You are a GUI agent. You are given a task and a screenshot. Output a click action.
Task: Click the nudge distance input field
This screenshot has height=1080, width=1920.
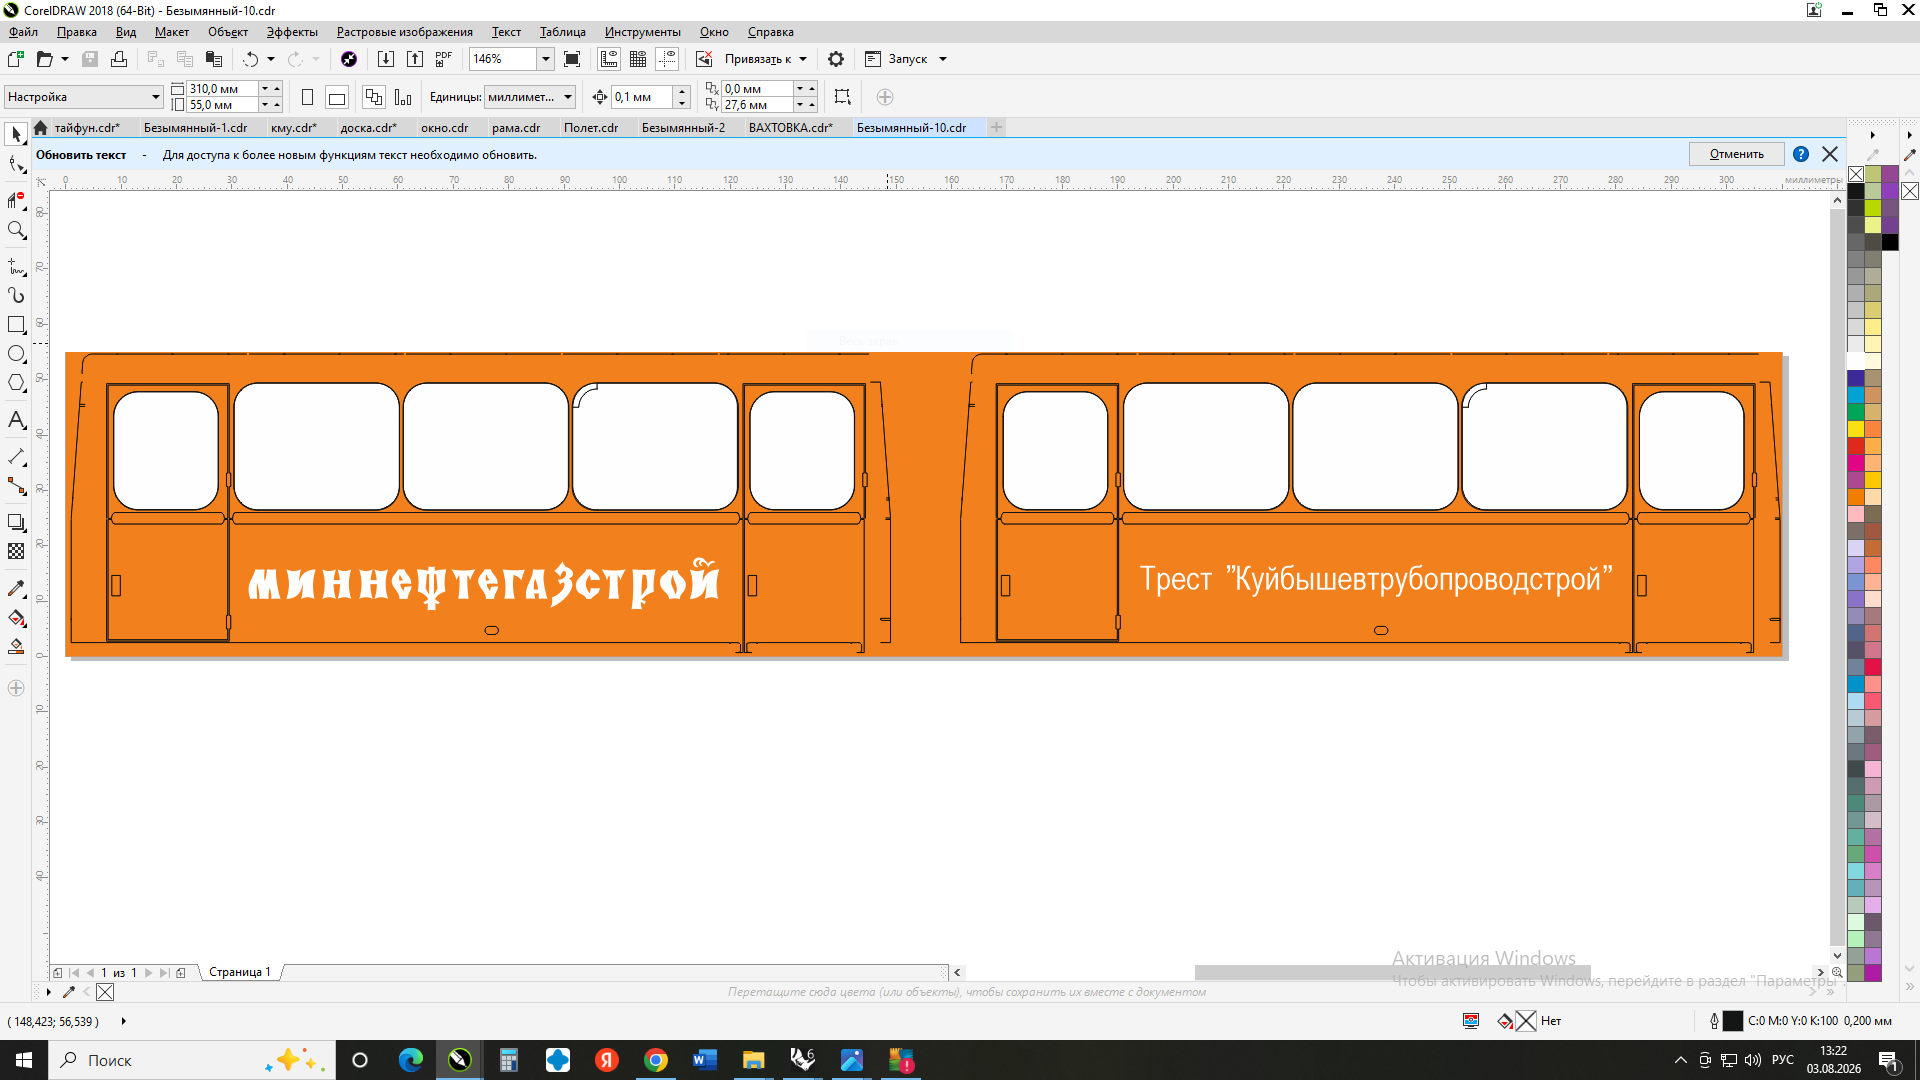point(643,97)
